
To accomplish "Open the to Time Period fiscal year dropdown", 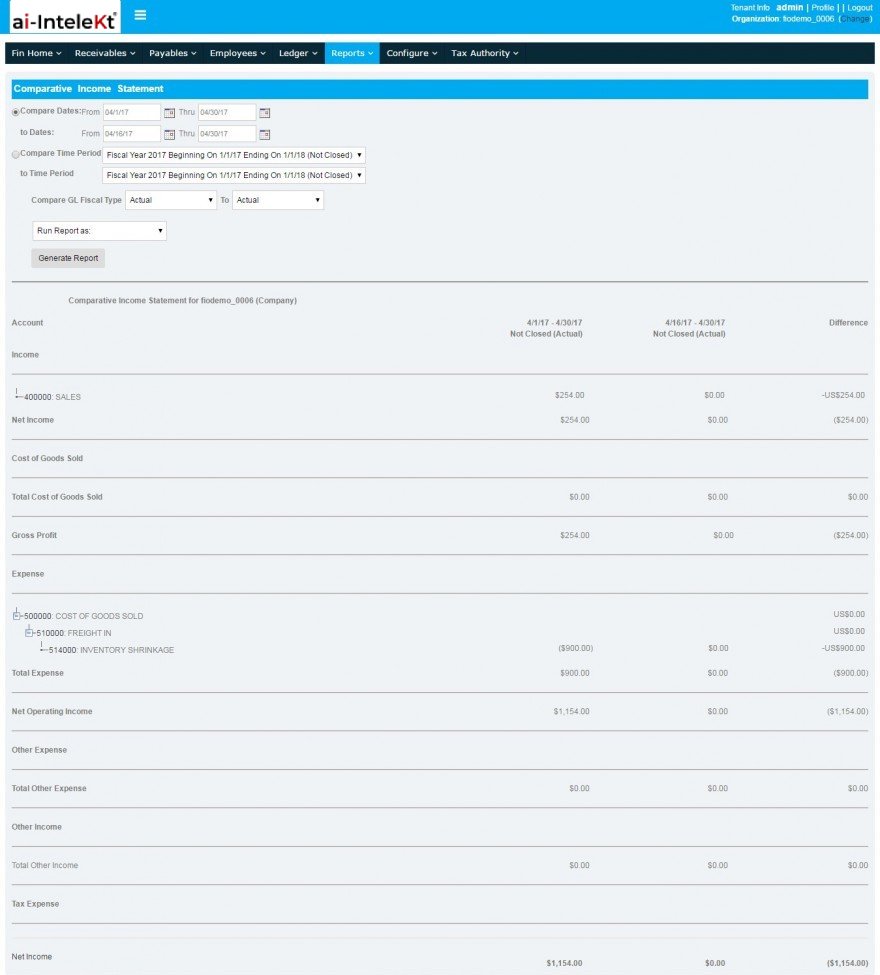I will (234, 175).
